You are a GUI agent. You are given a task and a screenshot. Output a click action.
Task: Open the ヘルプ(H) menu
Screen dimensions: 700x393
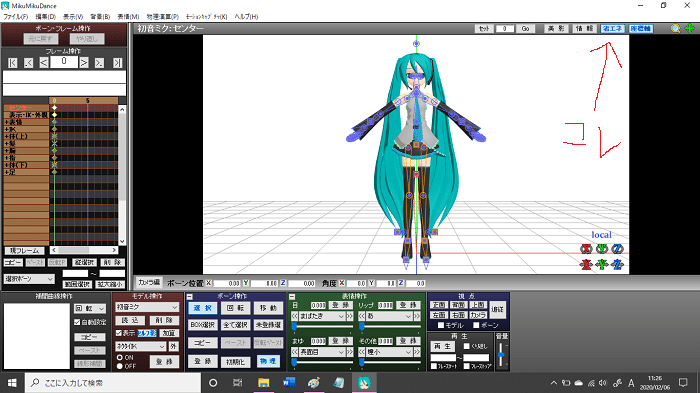[x=246, y=17]
